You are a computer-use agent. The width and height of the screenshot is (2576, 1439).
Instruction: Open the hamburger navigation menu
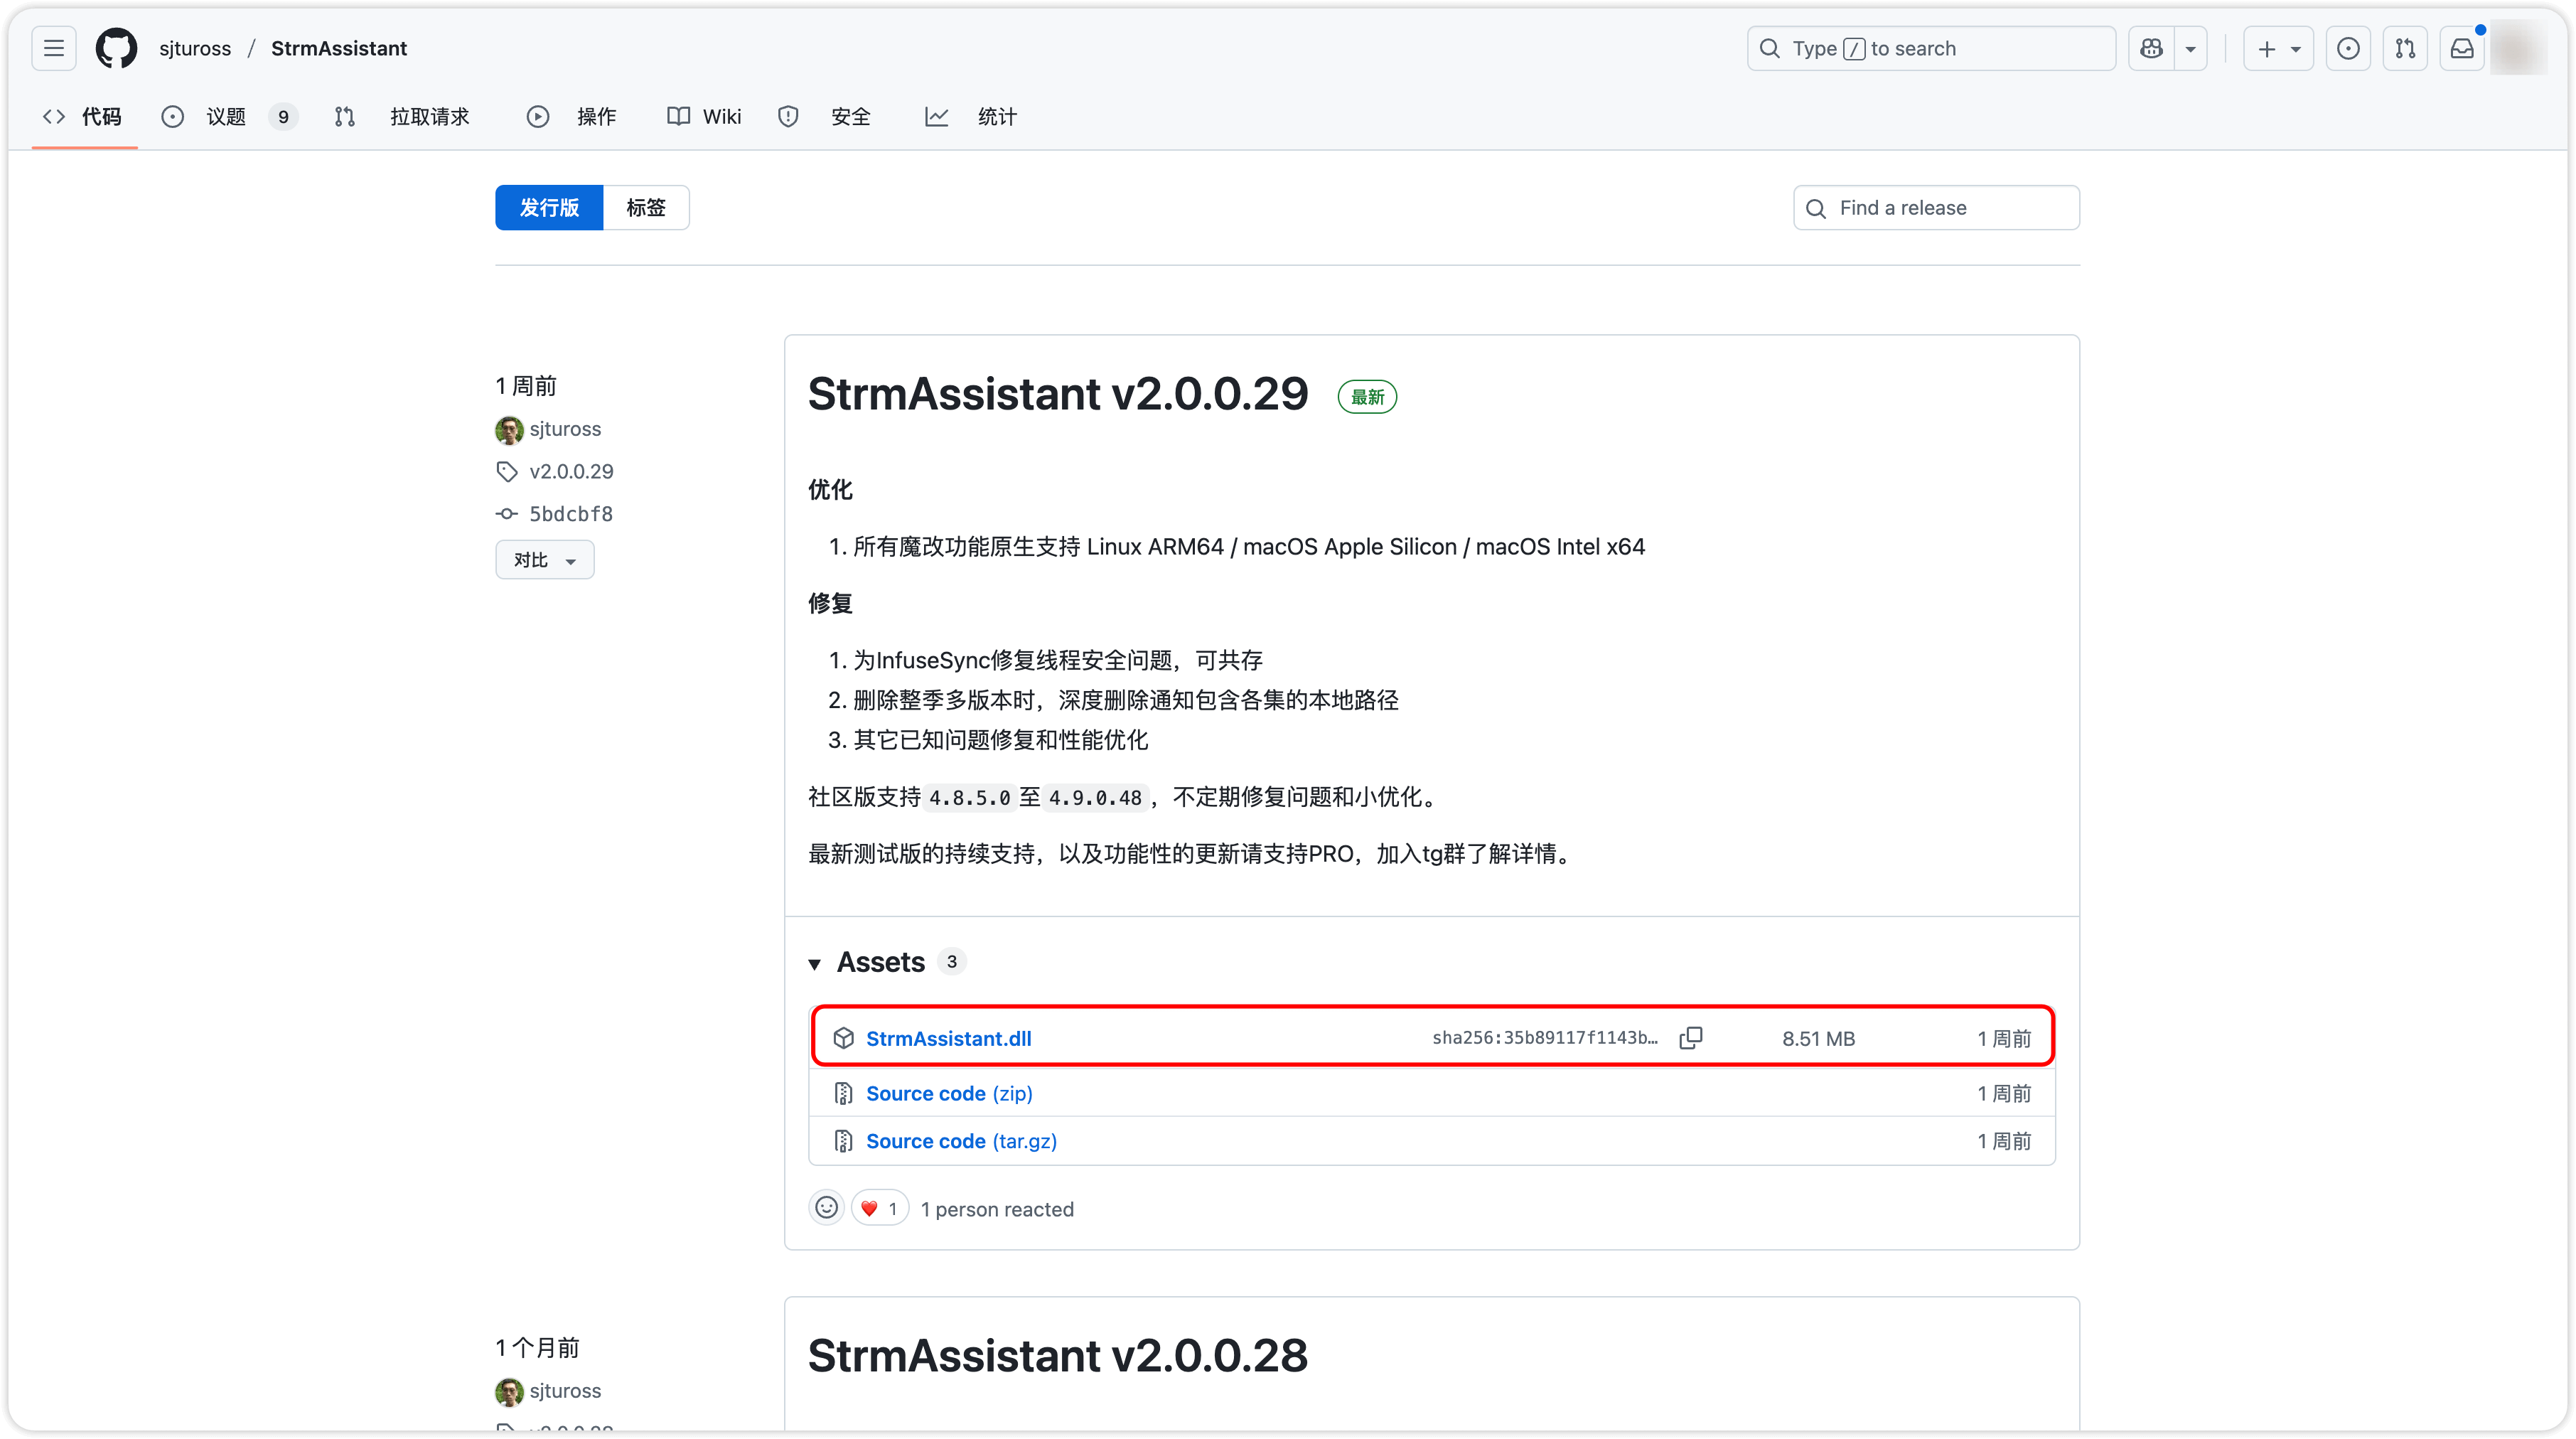54,48
